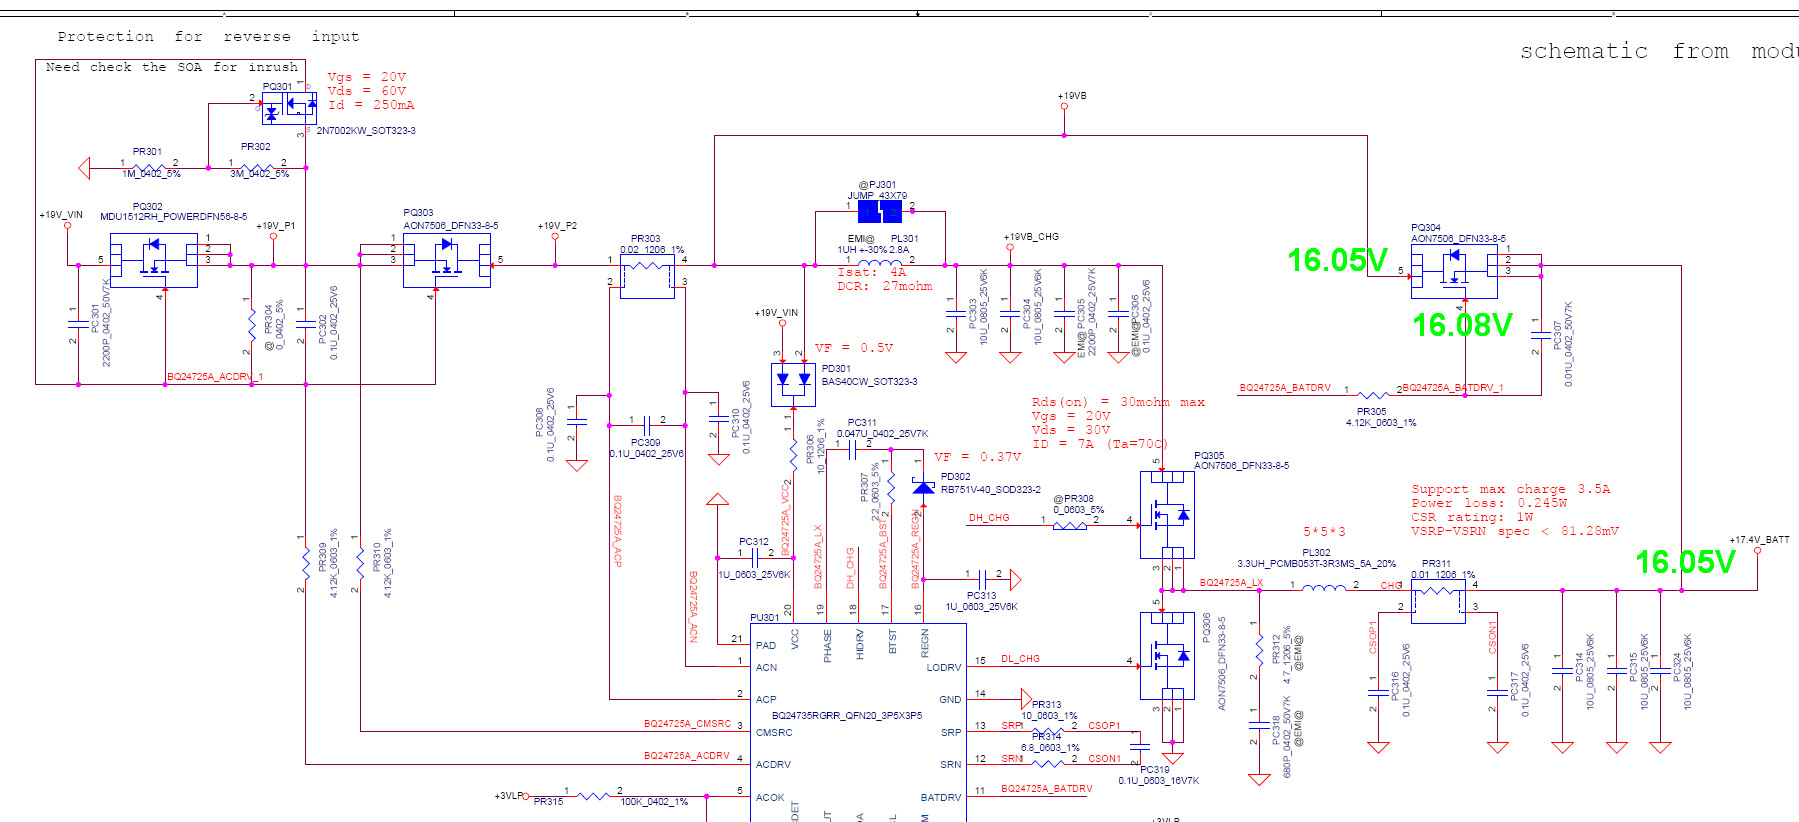This screenshot has width=1799, height=822.
Task: Click the '2N7002KW_SOT323-3' part name
Action: [x=366, y=131]
